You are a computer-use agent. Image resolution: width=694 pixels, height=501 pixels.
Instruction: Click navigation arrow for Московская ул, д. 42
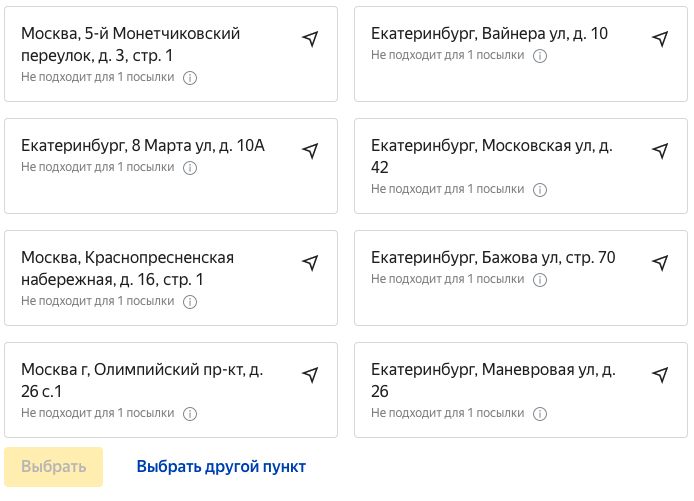(x=660, y=151)
